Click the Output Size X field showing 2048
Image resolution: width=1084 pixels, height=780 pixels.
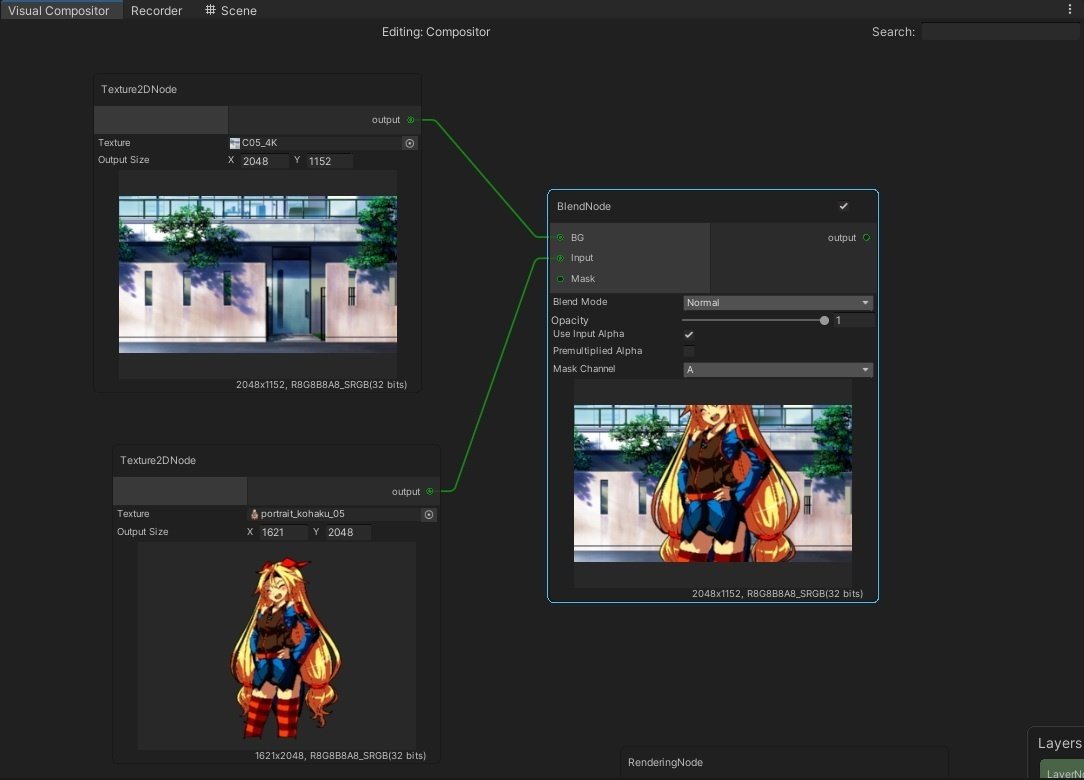(265, 161)
